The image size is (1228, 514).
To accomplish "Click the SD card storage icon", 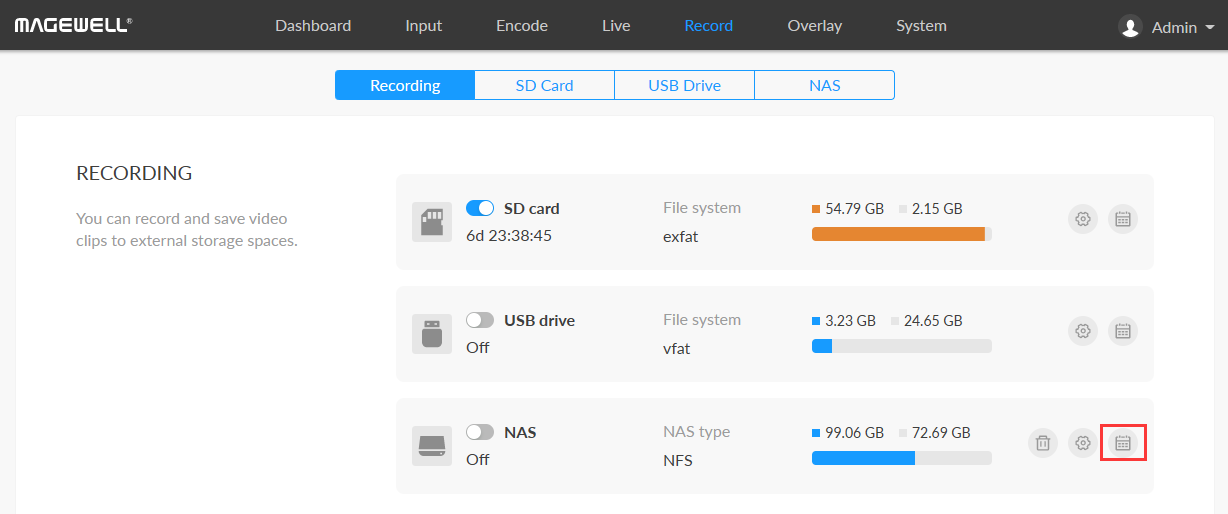I will click(x=432, y=221).
